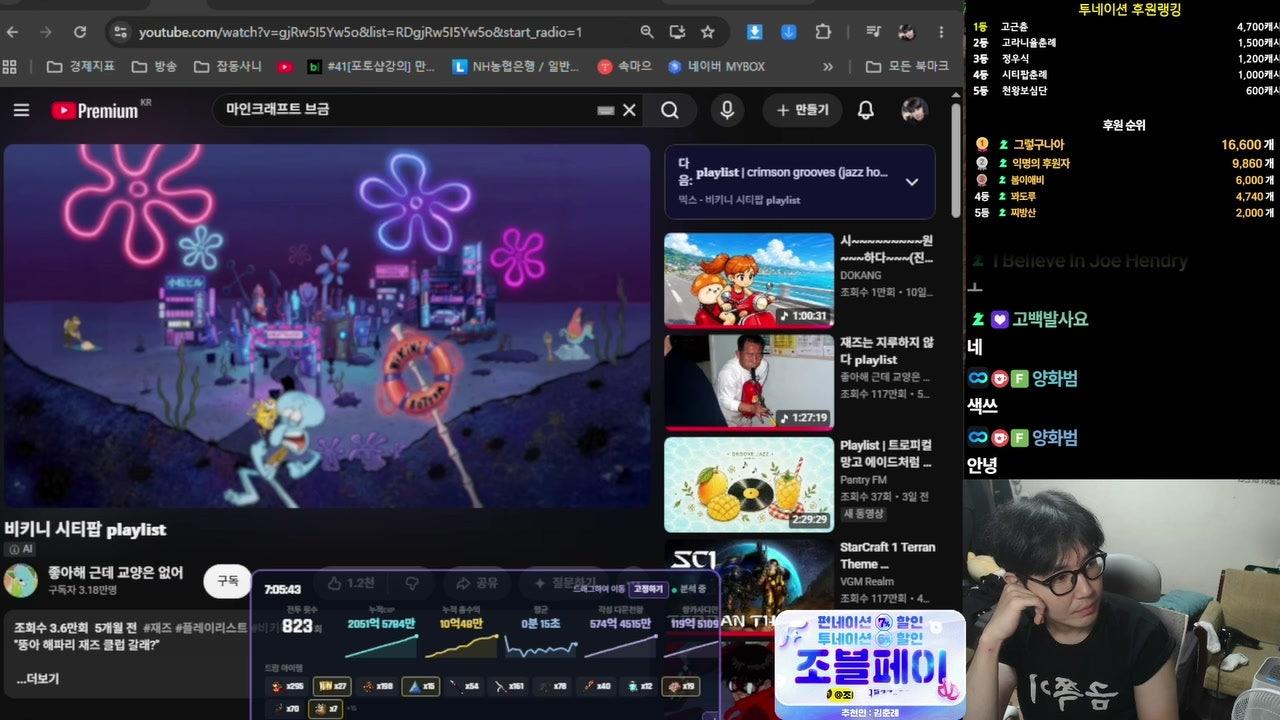
Task: Open the YouTube guide hamburger menu
Action: (21, 110)
